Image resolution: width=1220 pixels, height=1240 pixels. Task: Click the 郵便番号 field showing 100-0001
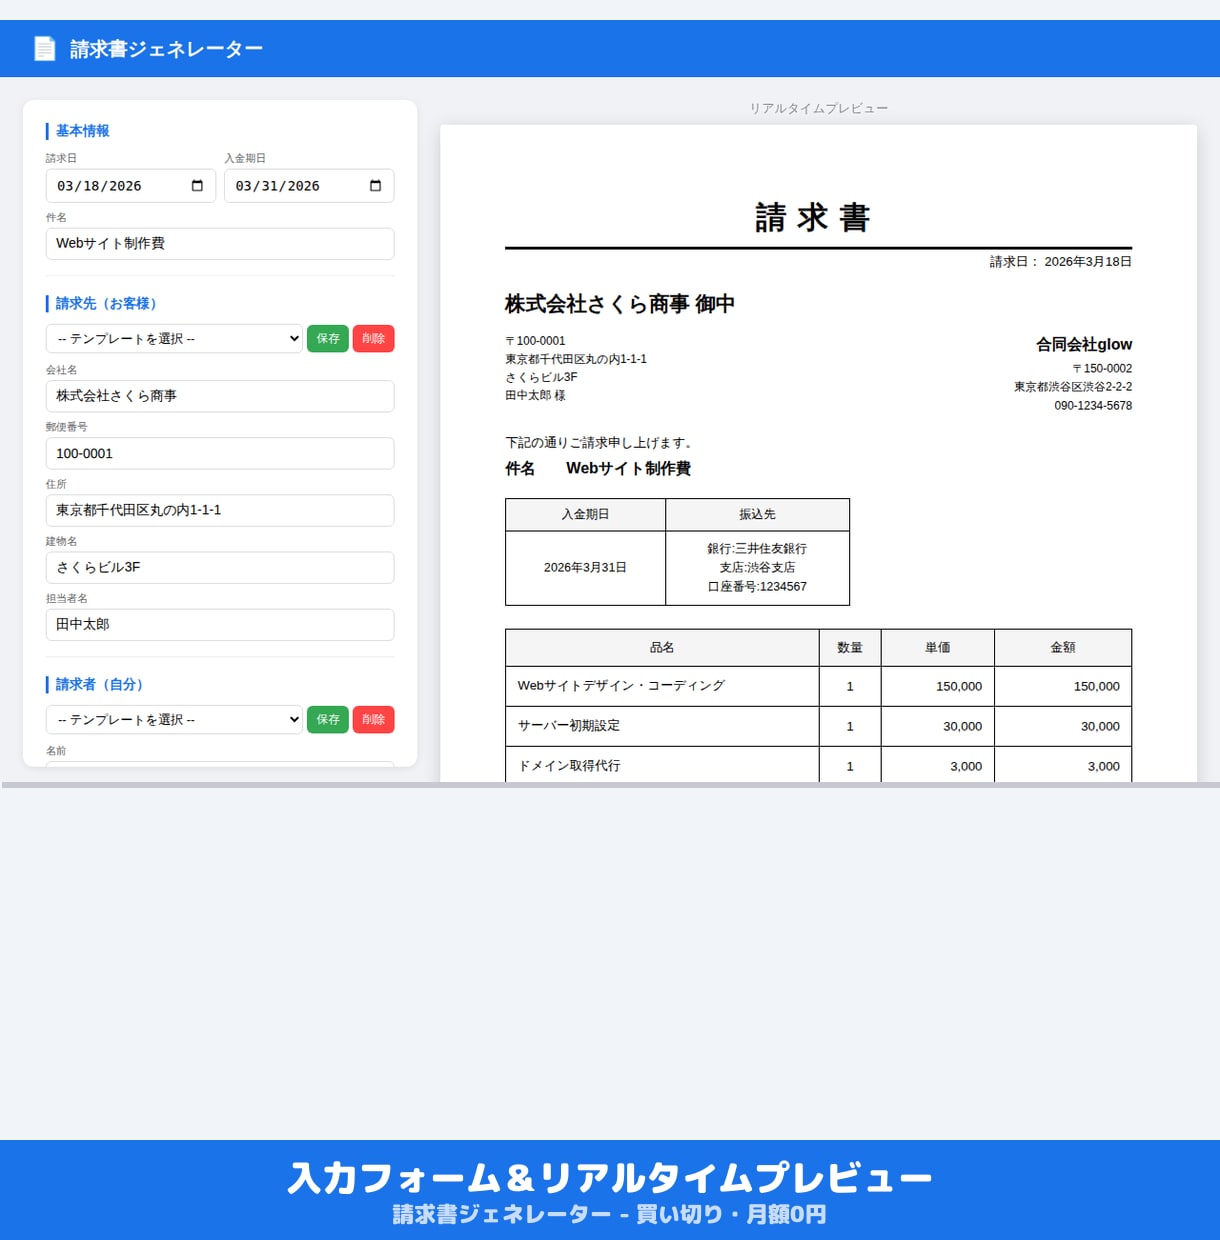[220, 453]
